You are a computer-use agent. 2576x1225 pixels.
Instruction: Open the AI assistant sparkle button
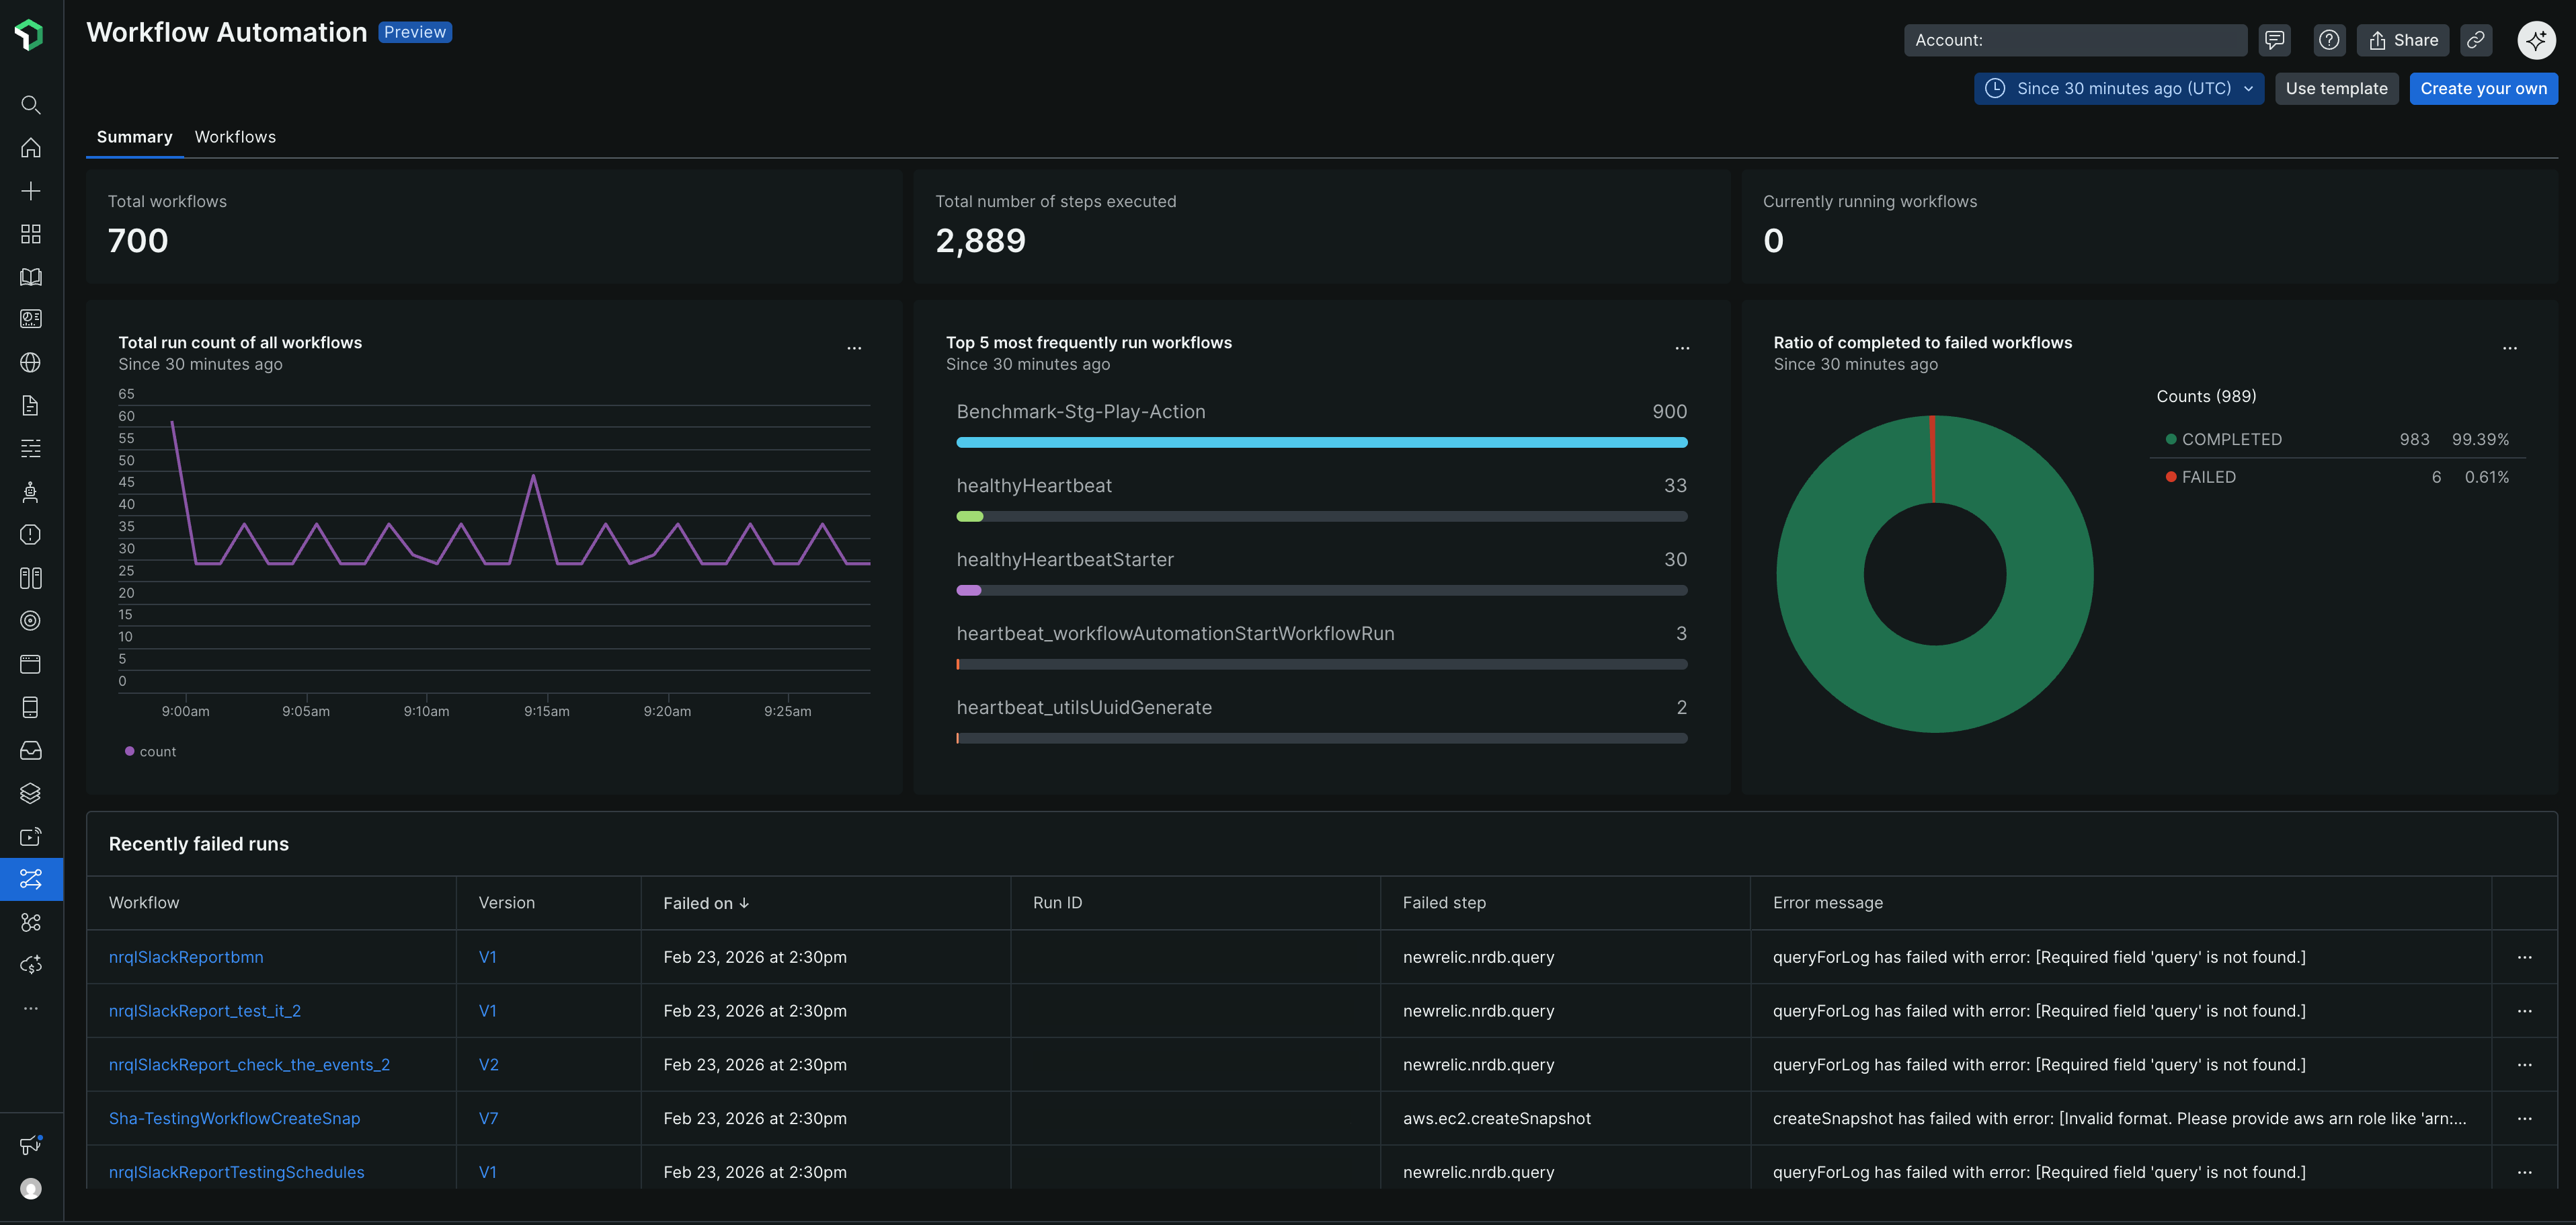tap(2536, 40)
